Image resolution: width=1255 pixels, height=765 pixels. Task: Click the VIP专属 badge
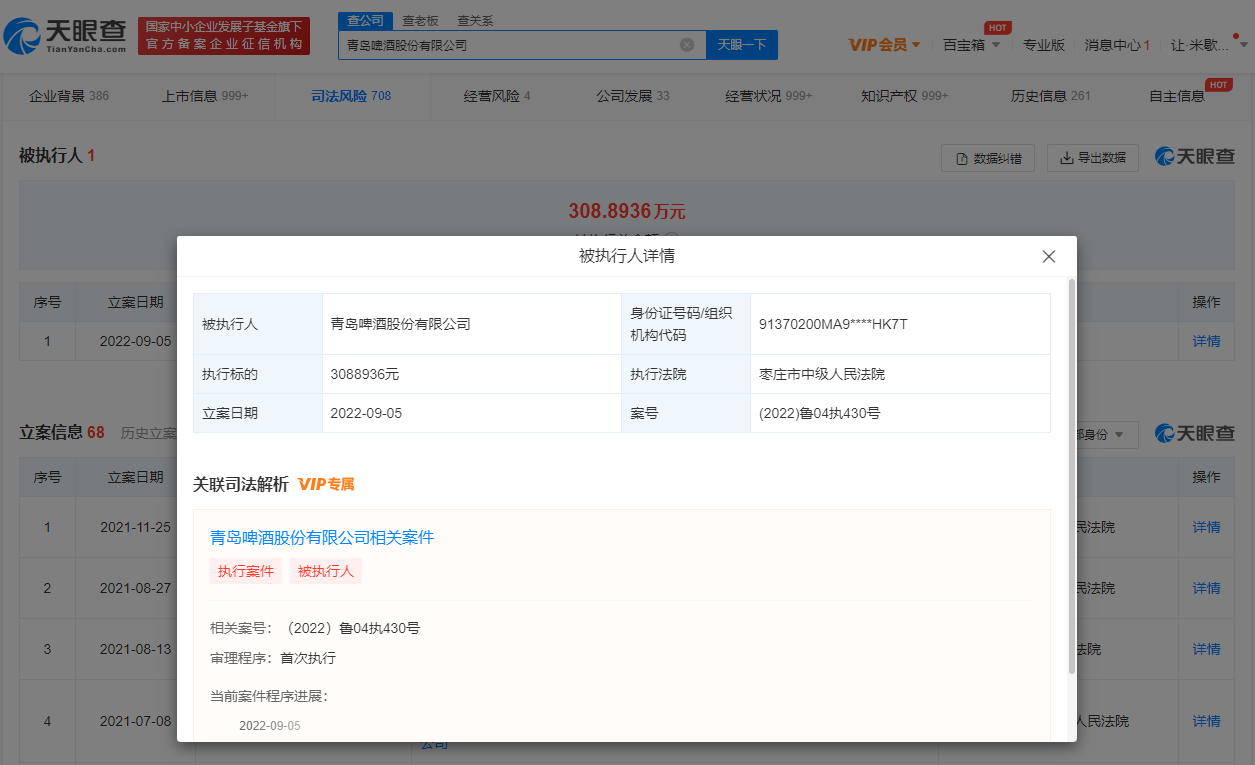pos(326,484)
